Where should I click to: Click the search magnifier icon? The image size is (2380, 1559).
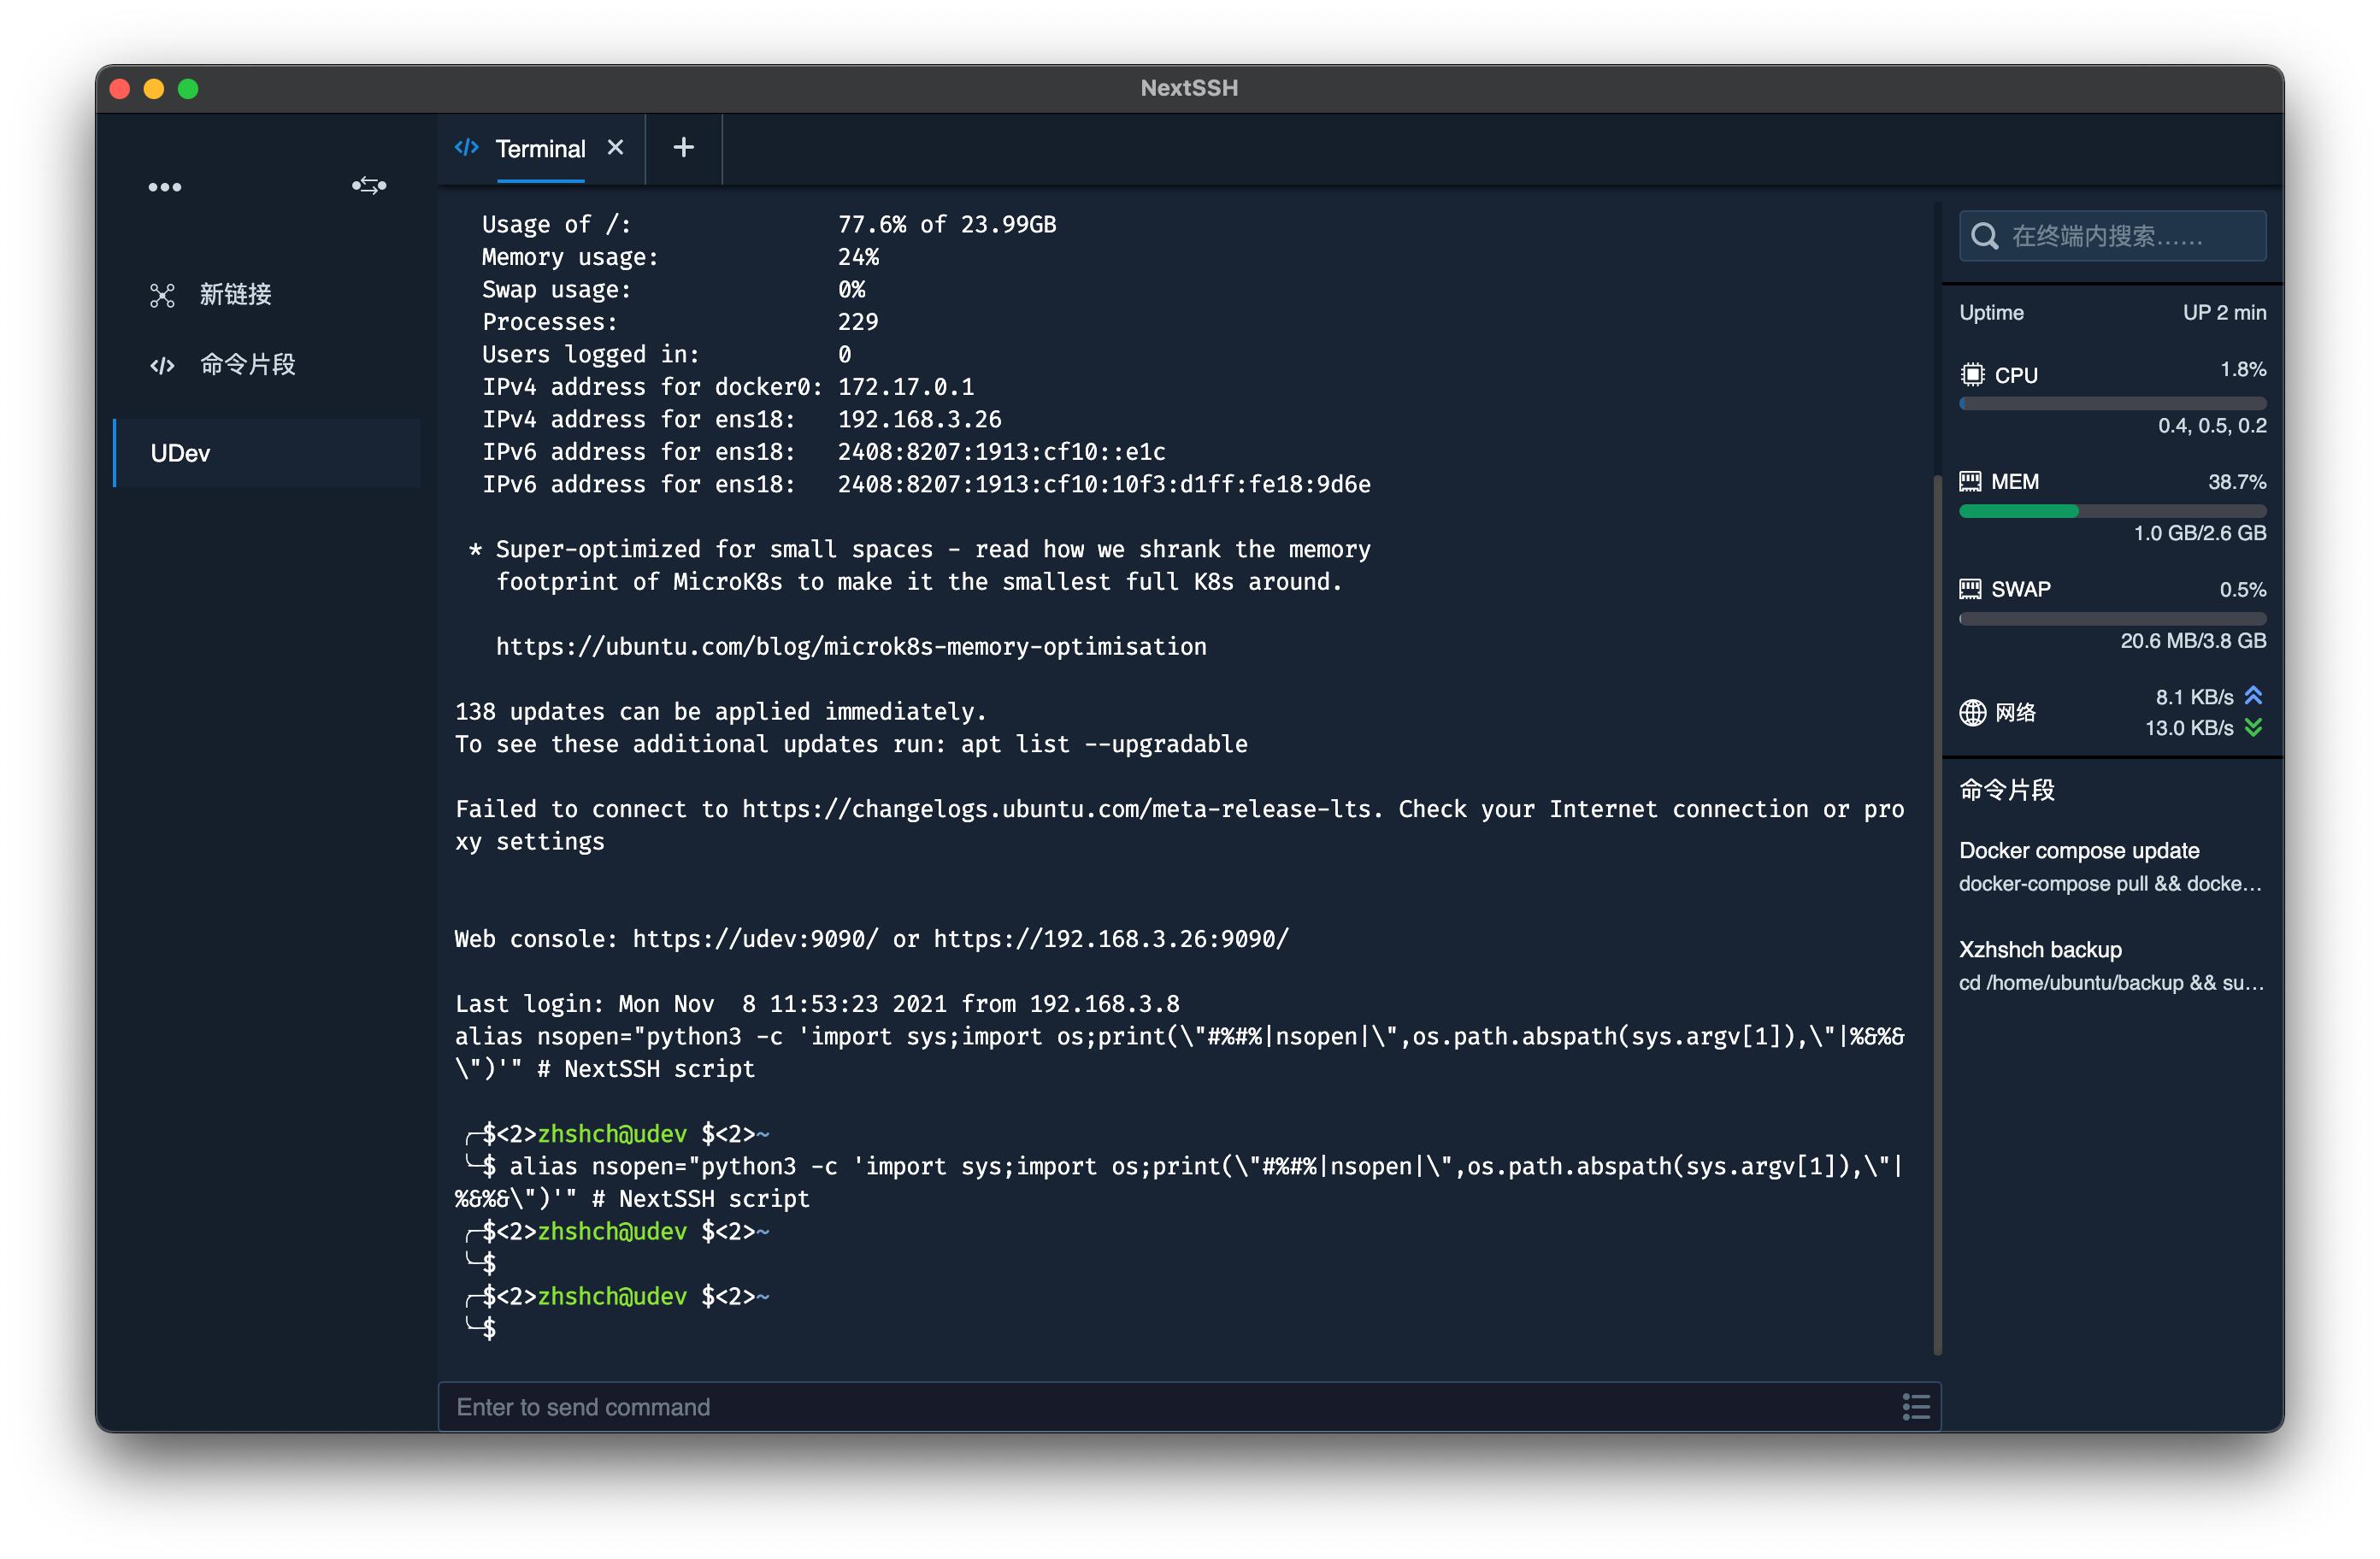click(1984, 237)
